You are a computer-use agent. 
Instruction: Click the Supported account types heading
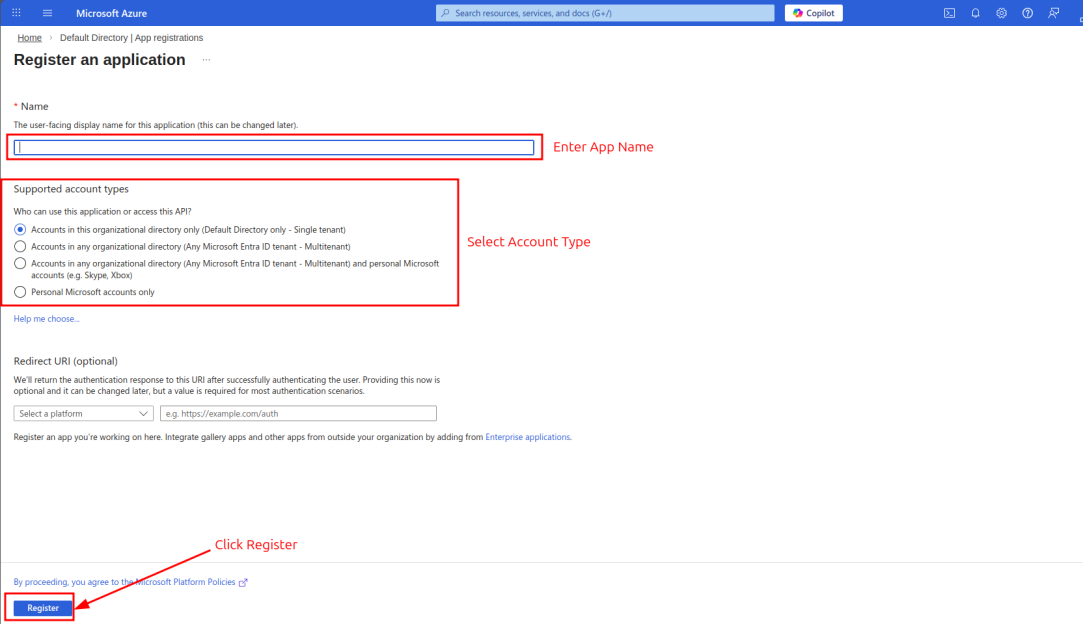pos(71,189)
